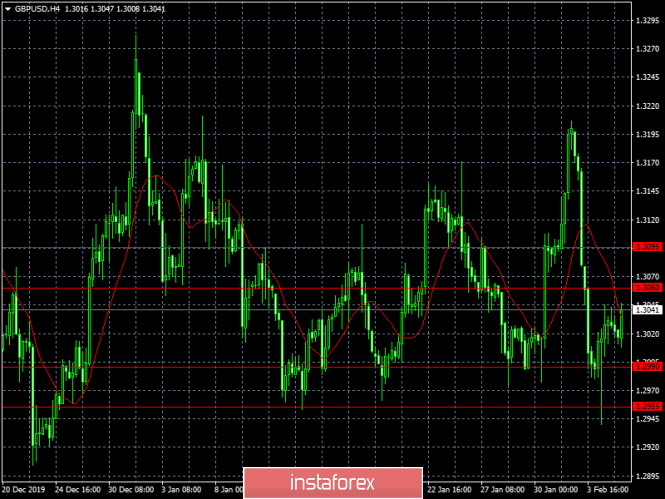Click the 20 Dec 2019 date label
The image size is (665, 499).
24,490
